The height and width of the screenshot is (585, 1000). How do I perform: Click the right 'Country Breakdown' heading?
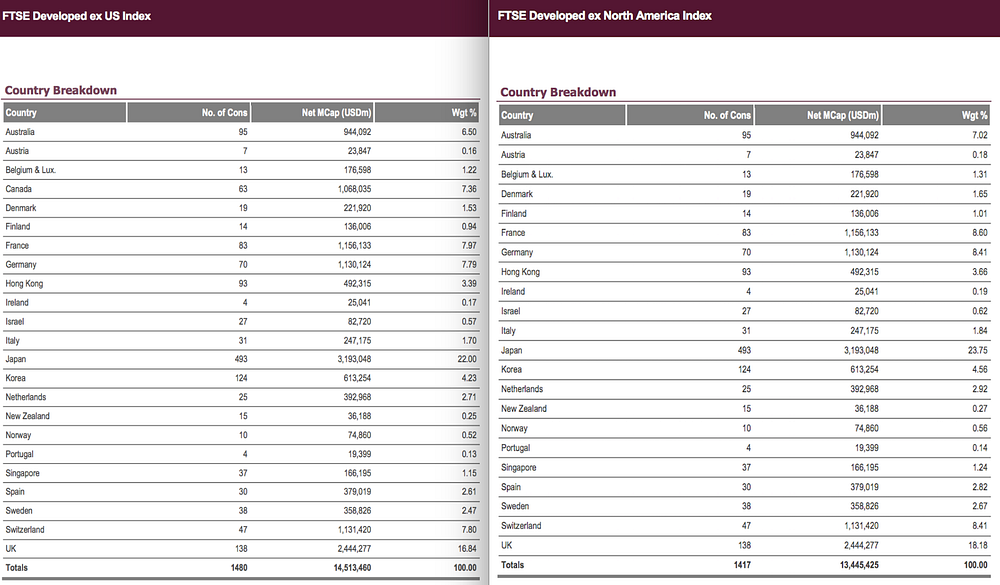[558, 93]
